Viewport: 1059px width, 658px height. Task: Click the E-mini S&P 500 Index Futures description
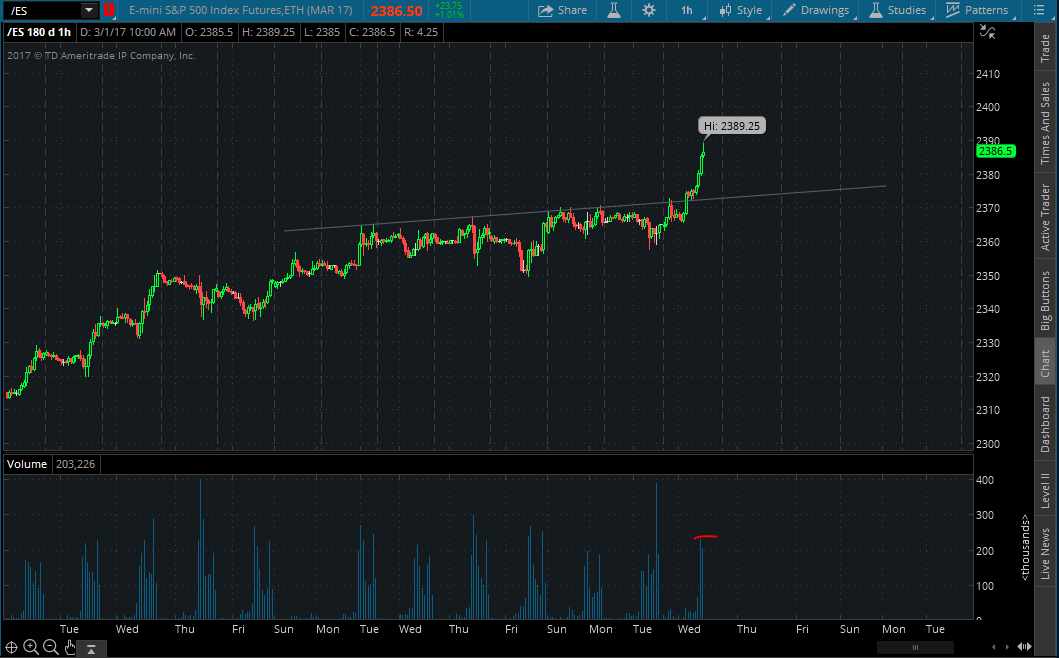point(240,10)
